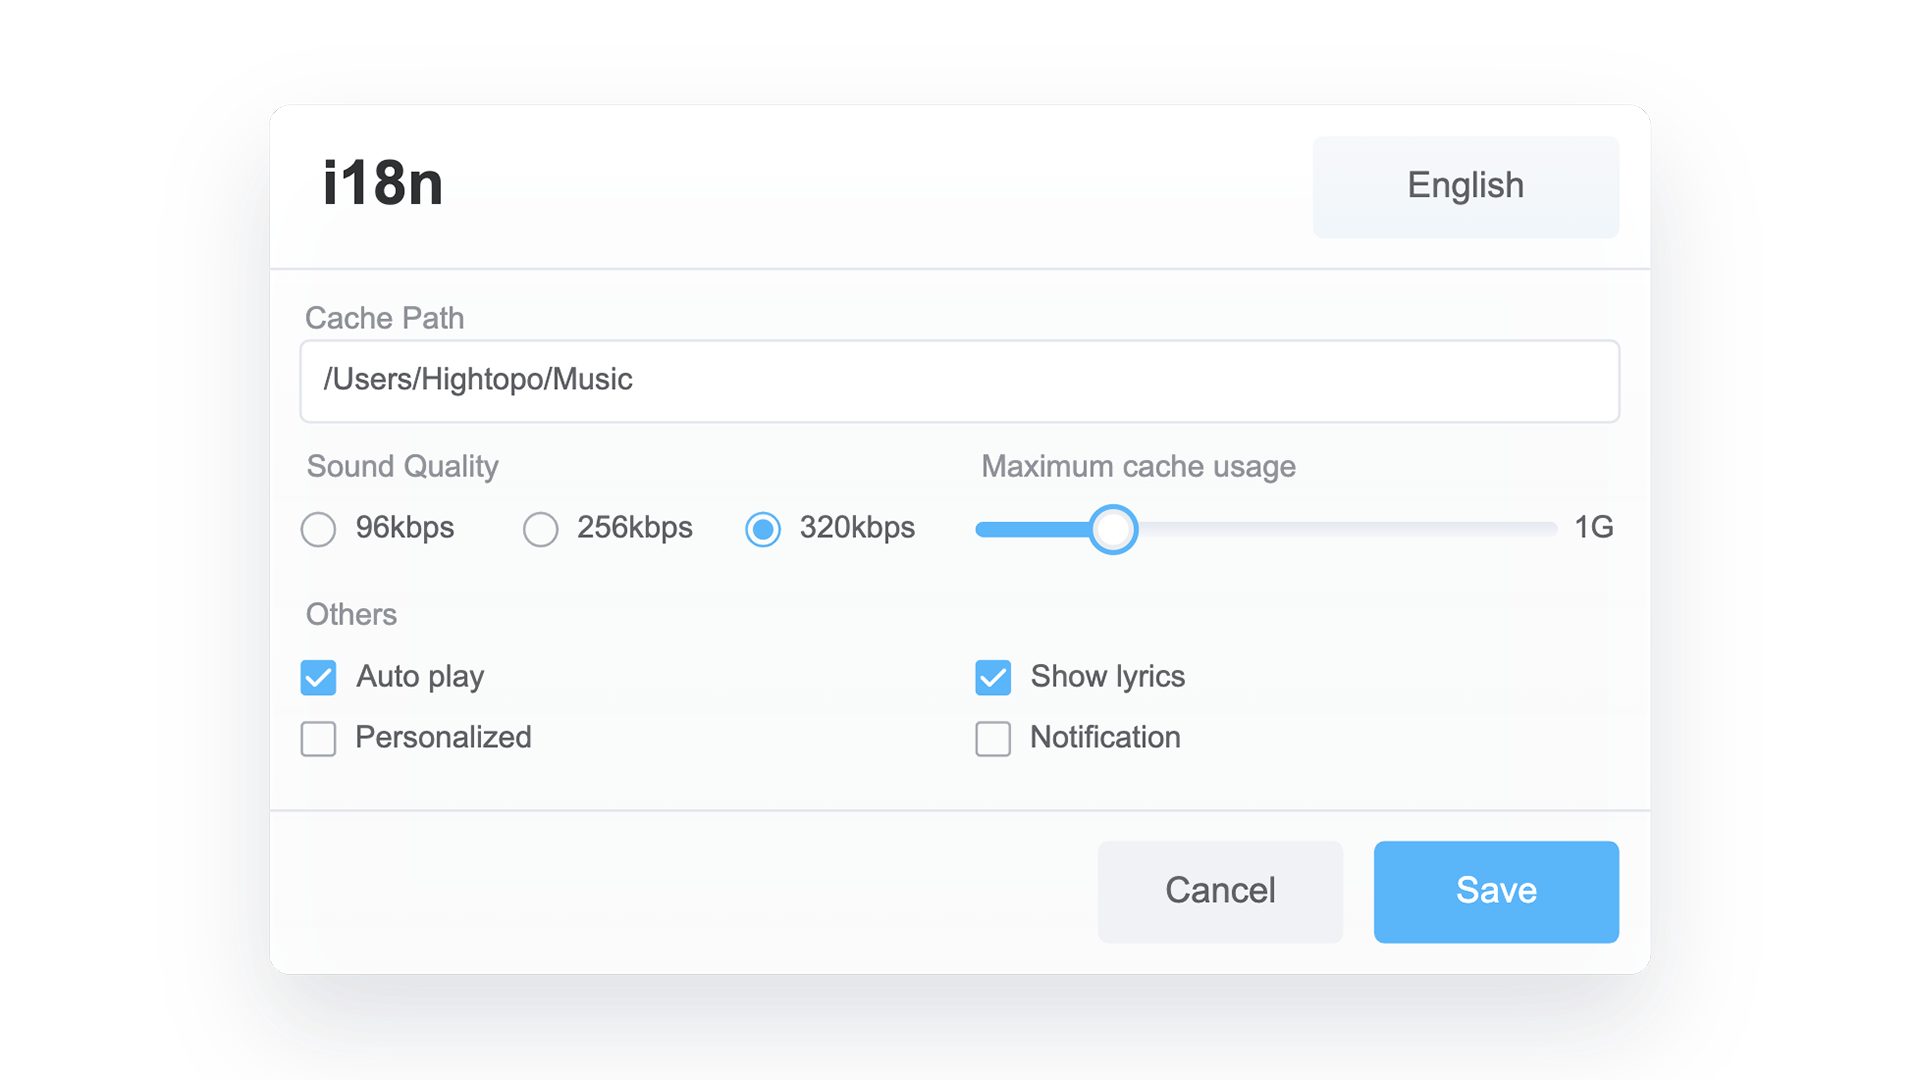
Task: Click the blue Save button
Action: pyautogui.click(x=1495, y=891)
